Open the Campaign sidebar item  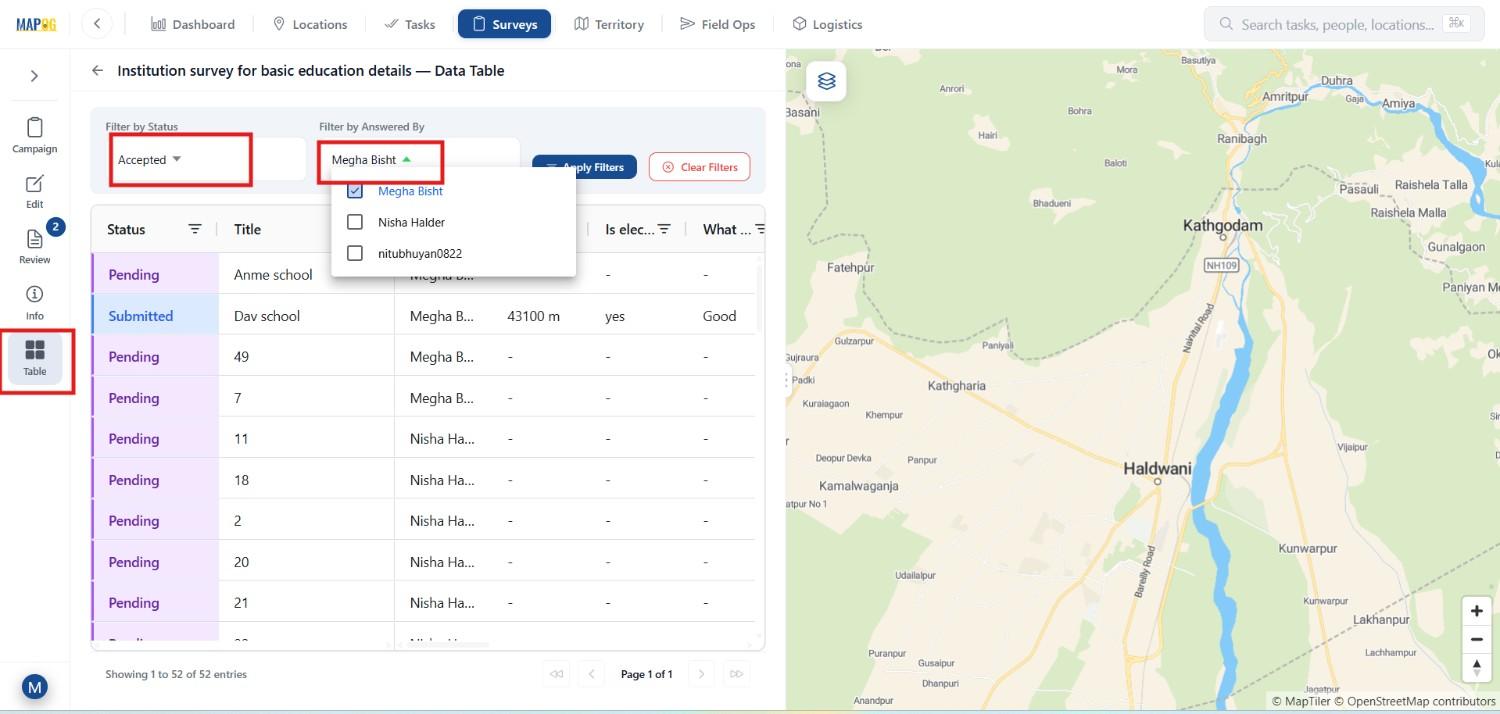pyautogui.click(x=35, y=136)
